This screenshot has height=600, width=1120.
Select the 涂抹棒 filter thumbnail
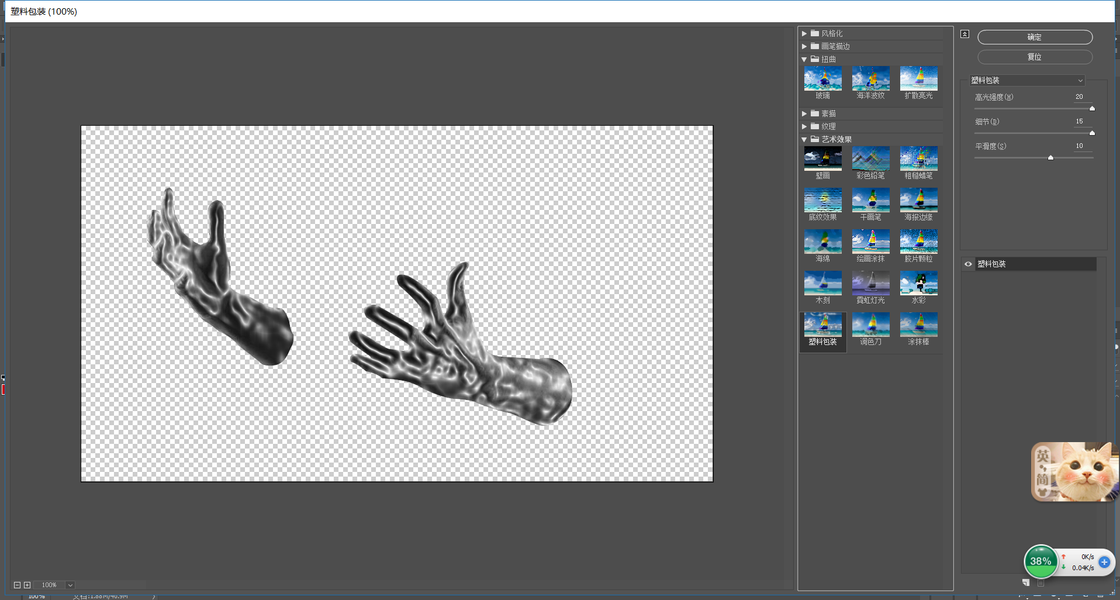coord(919,324)
